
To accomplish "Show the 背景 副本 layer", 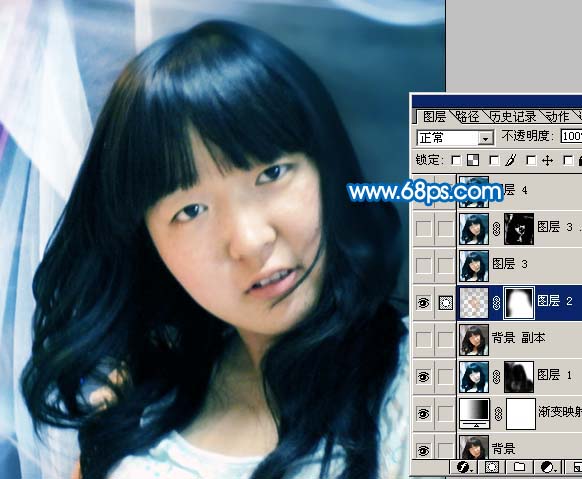I will pos(423,339).
